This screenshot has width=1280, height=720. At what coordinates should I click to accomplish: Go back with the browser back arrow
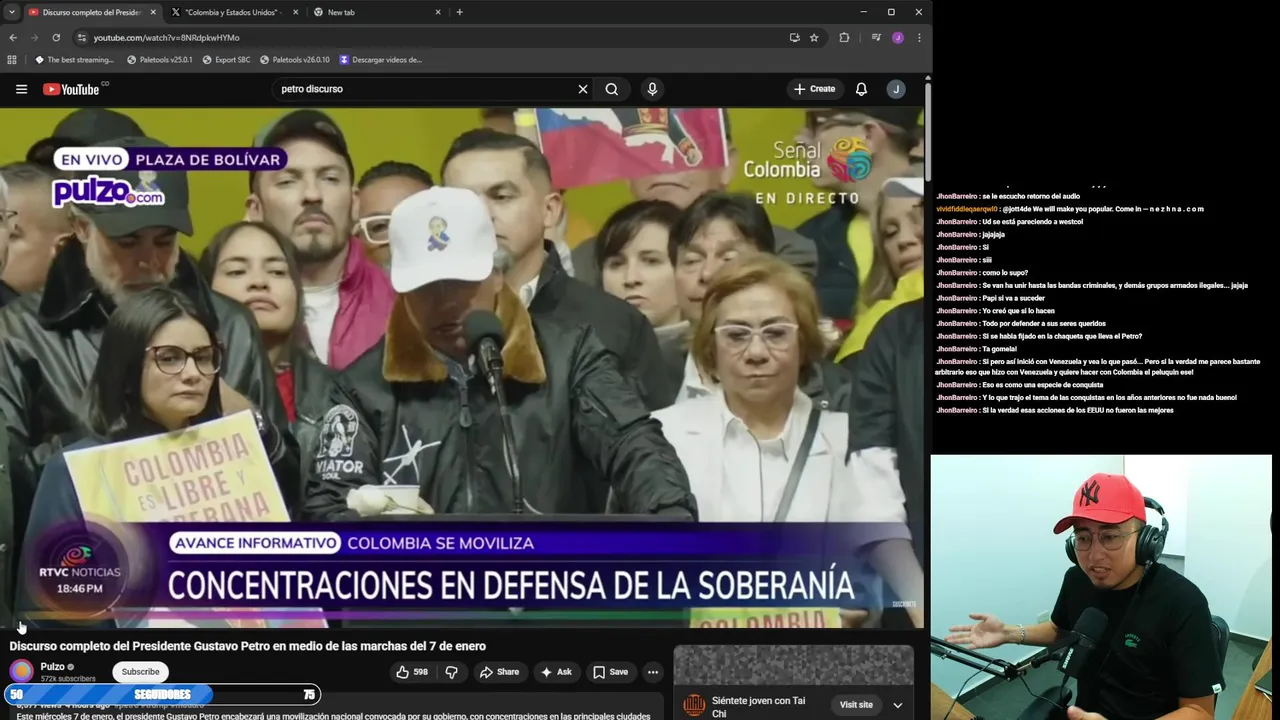click(x=13, y=38)
